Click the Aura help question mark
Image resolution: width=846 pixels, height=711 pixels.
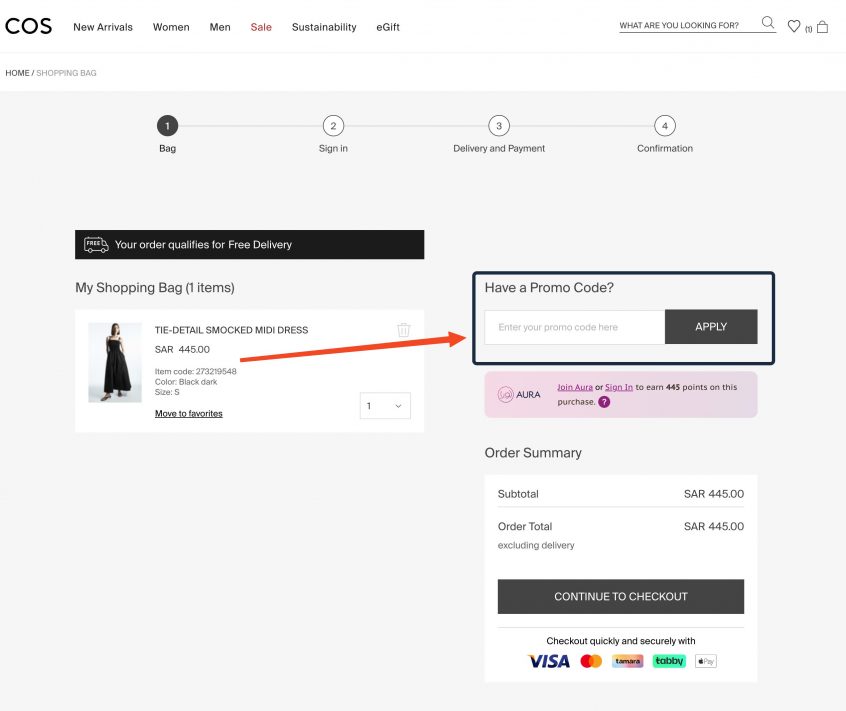[x=604, y=402]
